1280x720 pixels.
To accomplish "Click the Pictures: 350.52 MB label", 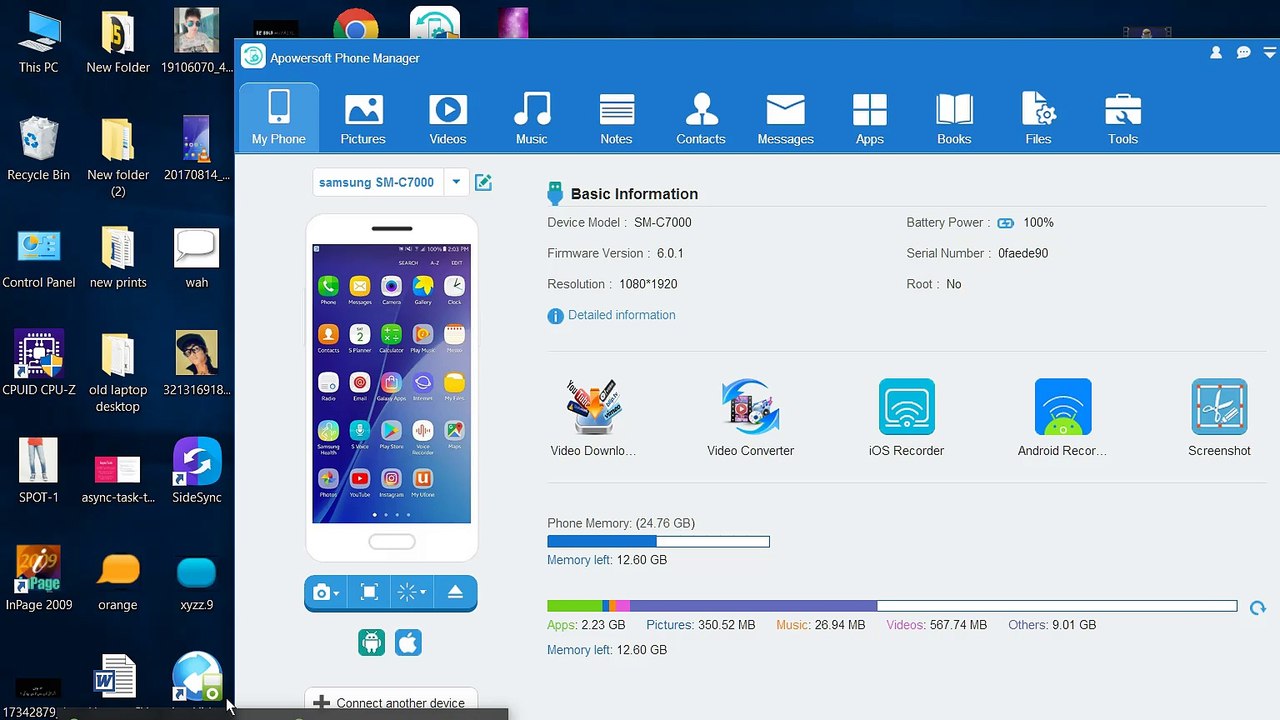I will 700,625.
